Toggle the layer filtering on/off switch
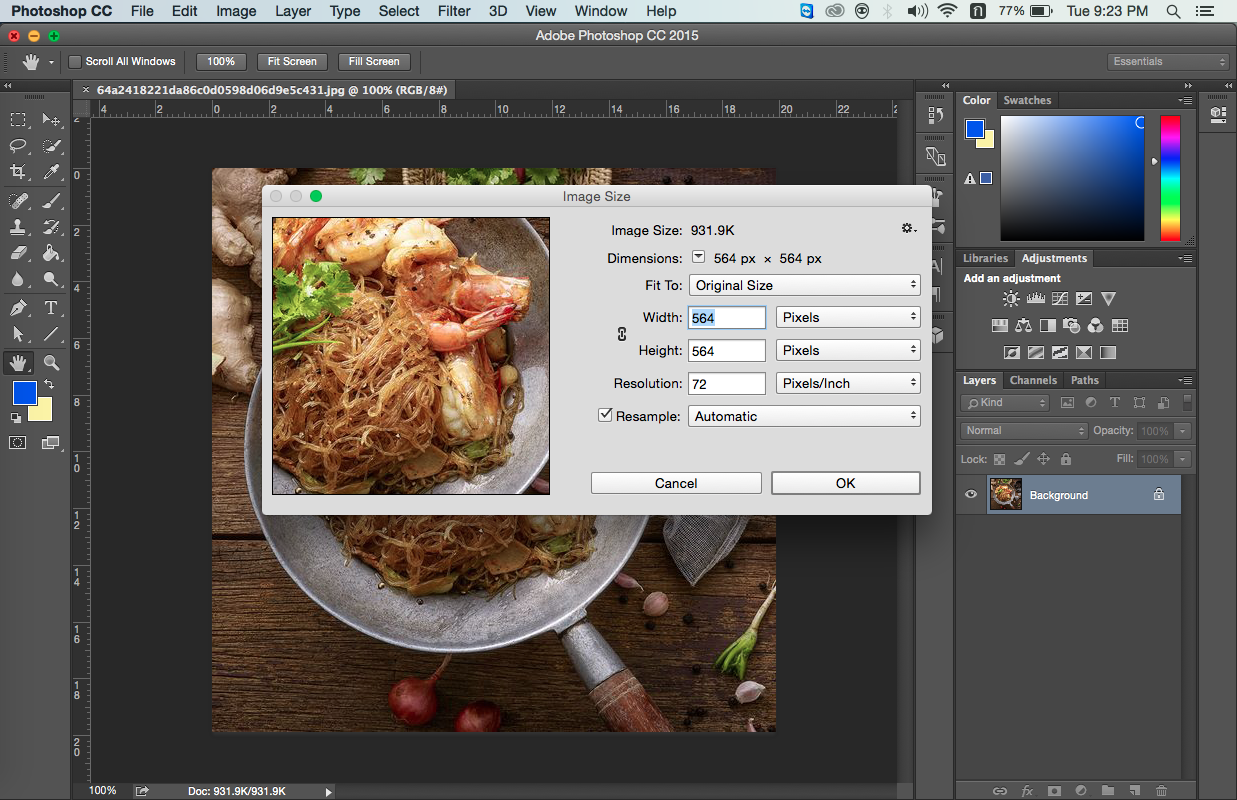This screenshot has height=800, width=1237. pyautogui.click(x=1187, y=402)
